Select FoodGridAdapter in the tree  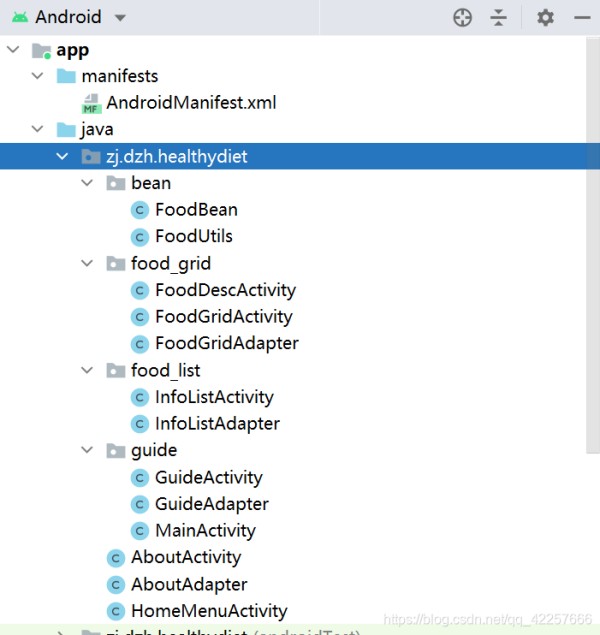[x=227, y=344]
